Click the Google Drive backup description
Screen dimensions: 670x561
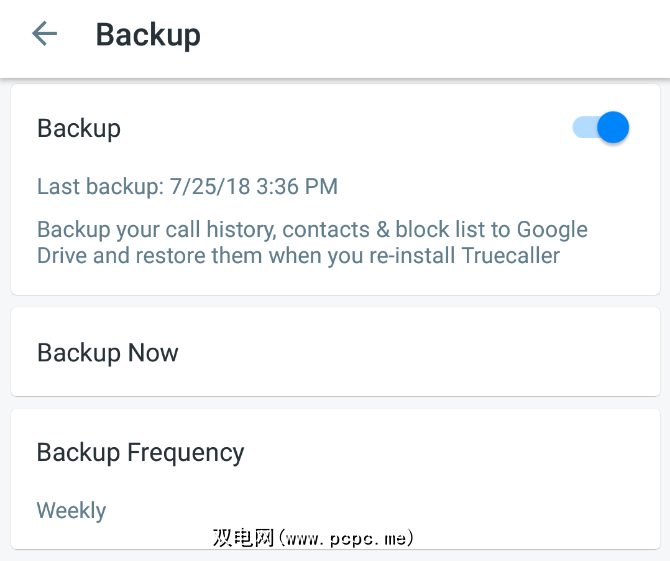[x=312, y=242]
